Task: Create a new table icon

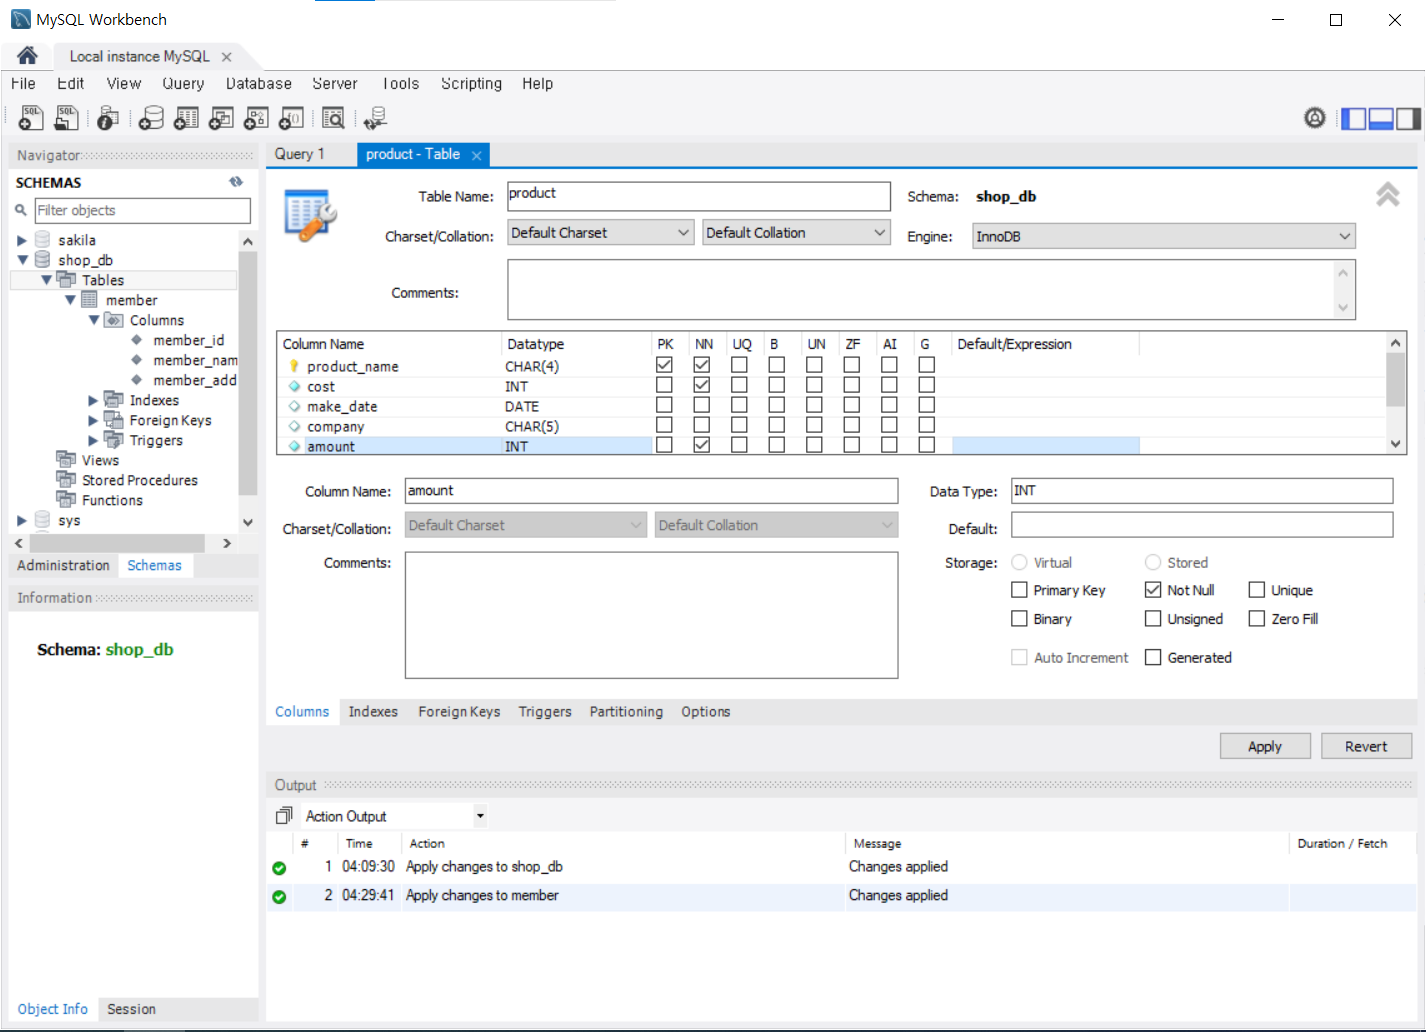Action: [186, 118]
